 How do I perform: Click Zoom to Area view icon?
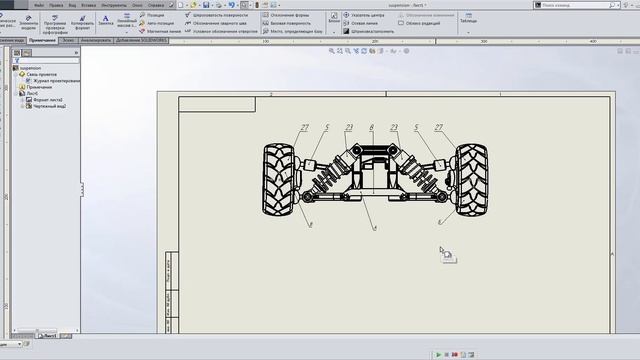click(340, 51)
